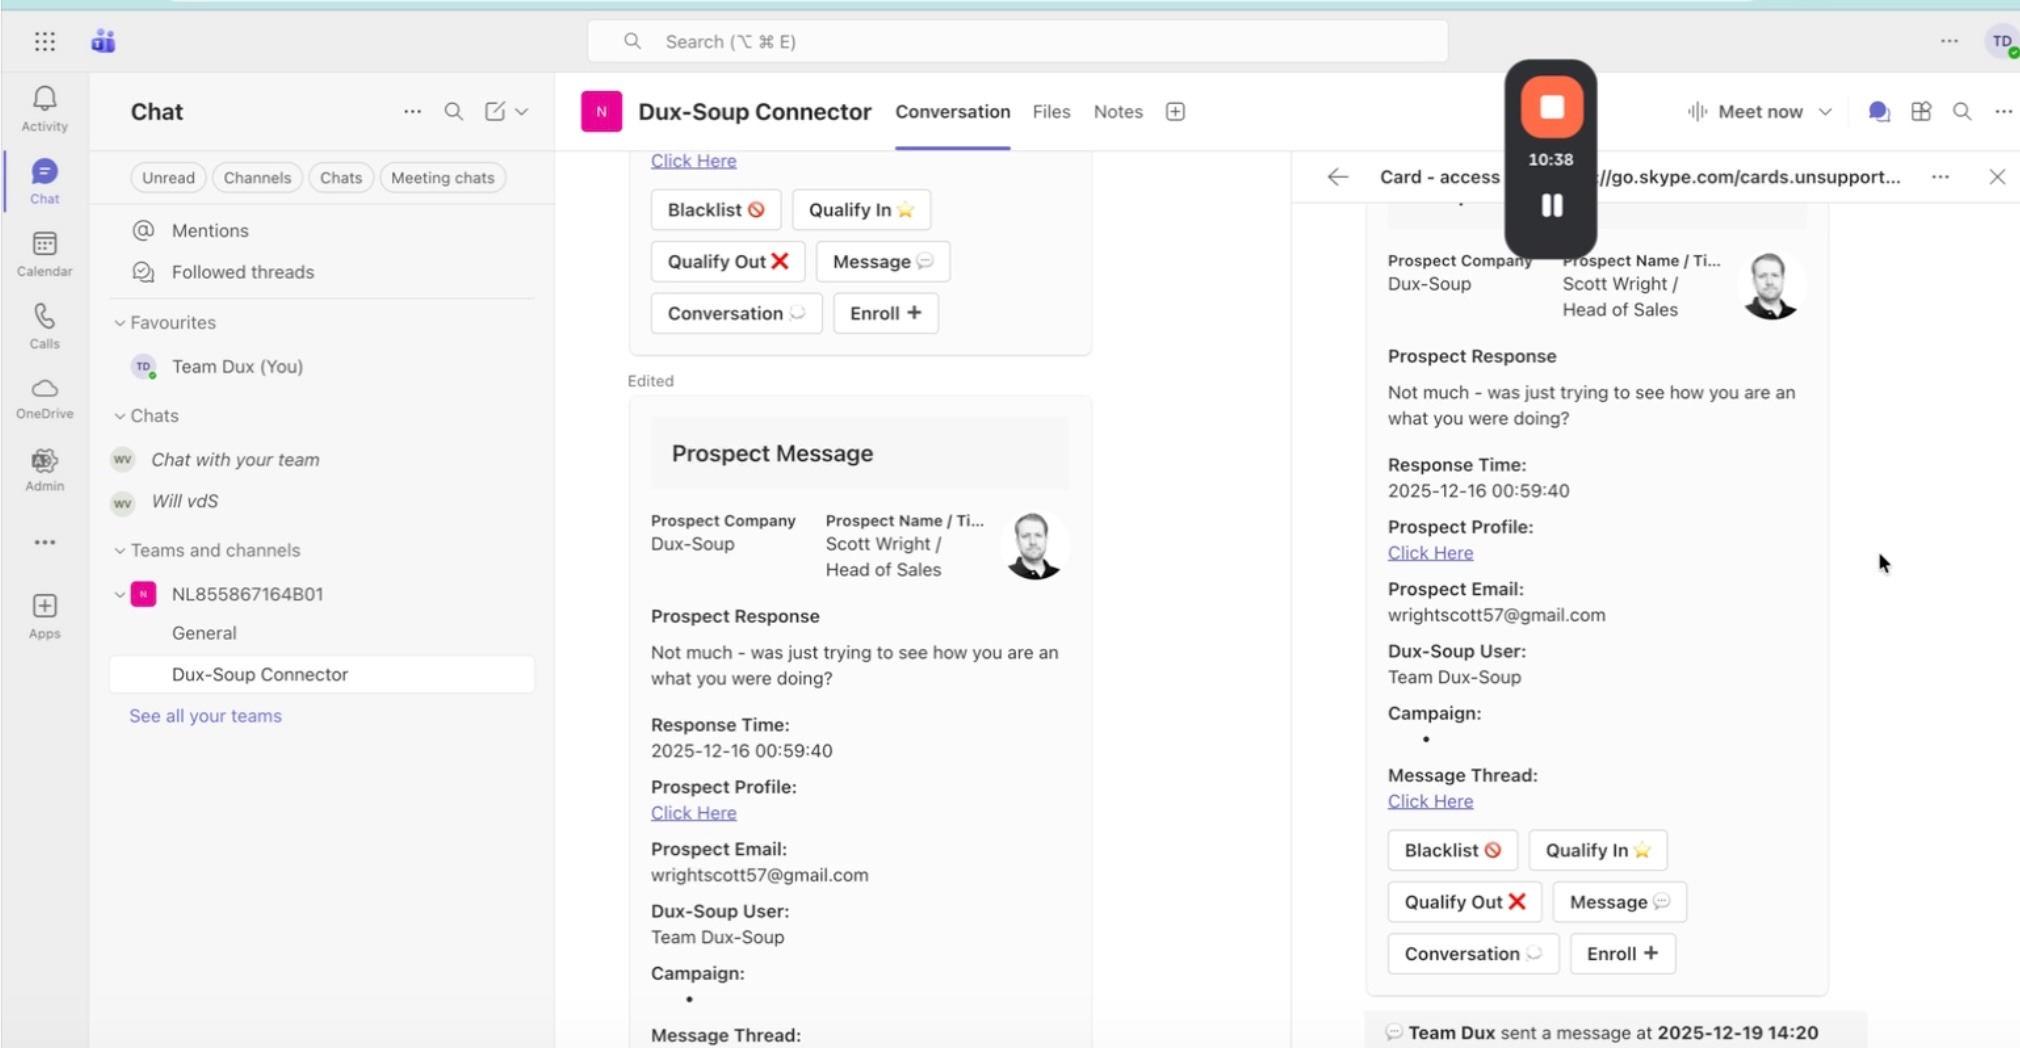Collapse the Favourites section
This screenshot has width=2020, height=1048.
119,322
